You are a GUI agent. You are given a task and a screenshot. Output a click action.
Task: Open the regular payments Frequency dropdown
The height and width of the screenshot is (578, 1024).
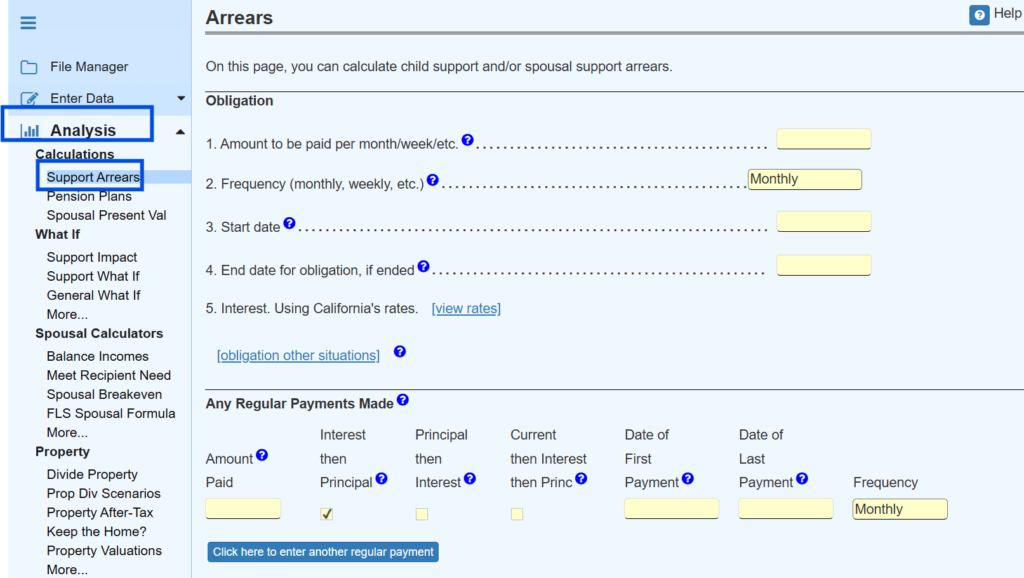click(900, 509)
